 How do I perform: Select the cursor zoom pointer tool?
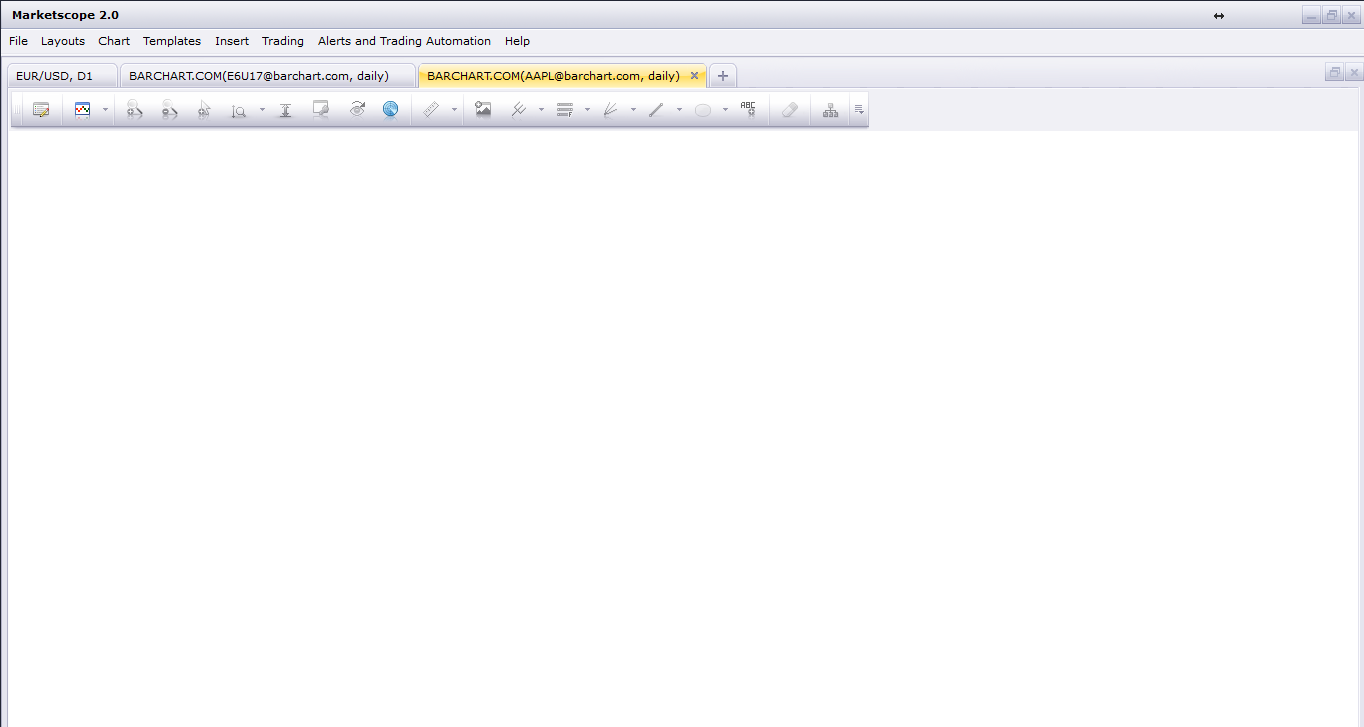(204, 110)
